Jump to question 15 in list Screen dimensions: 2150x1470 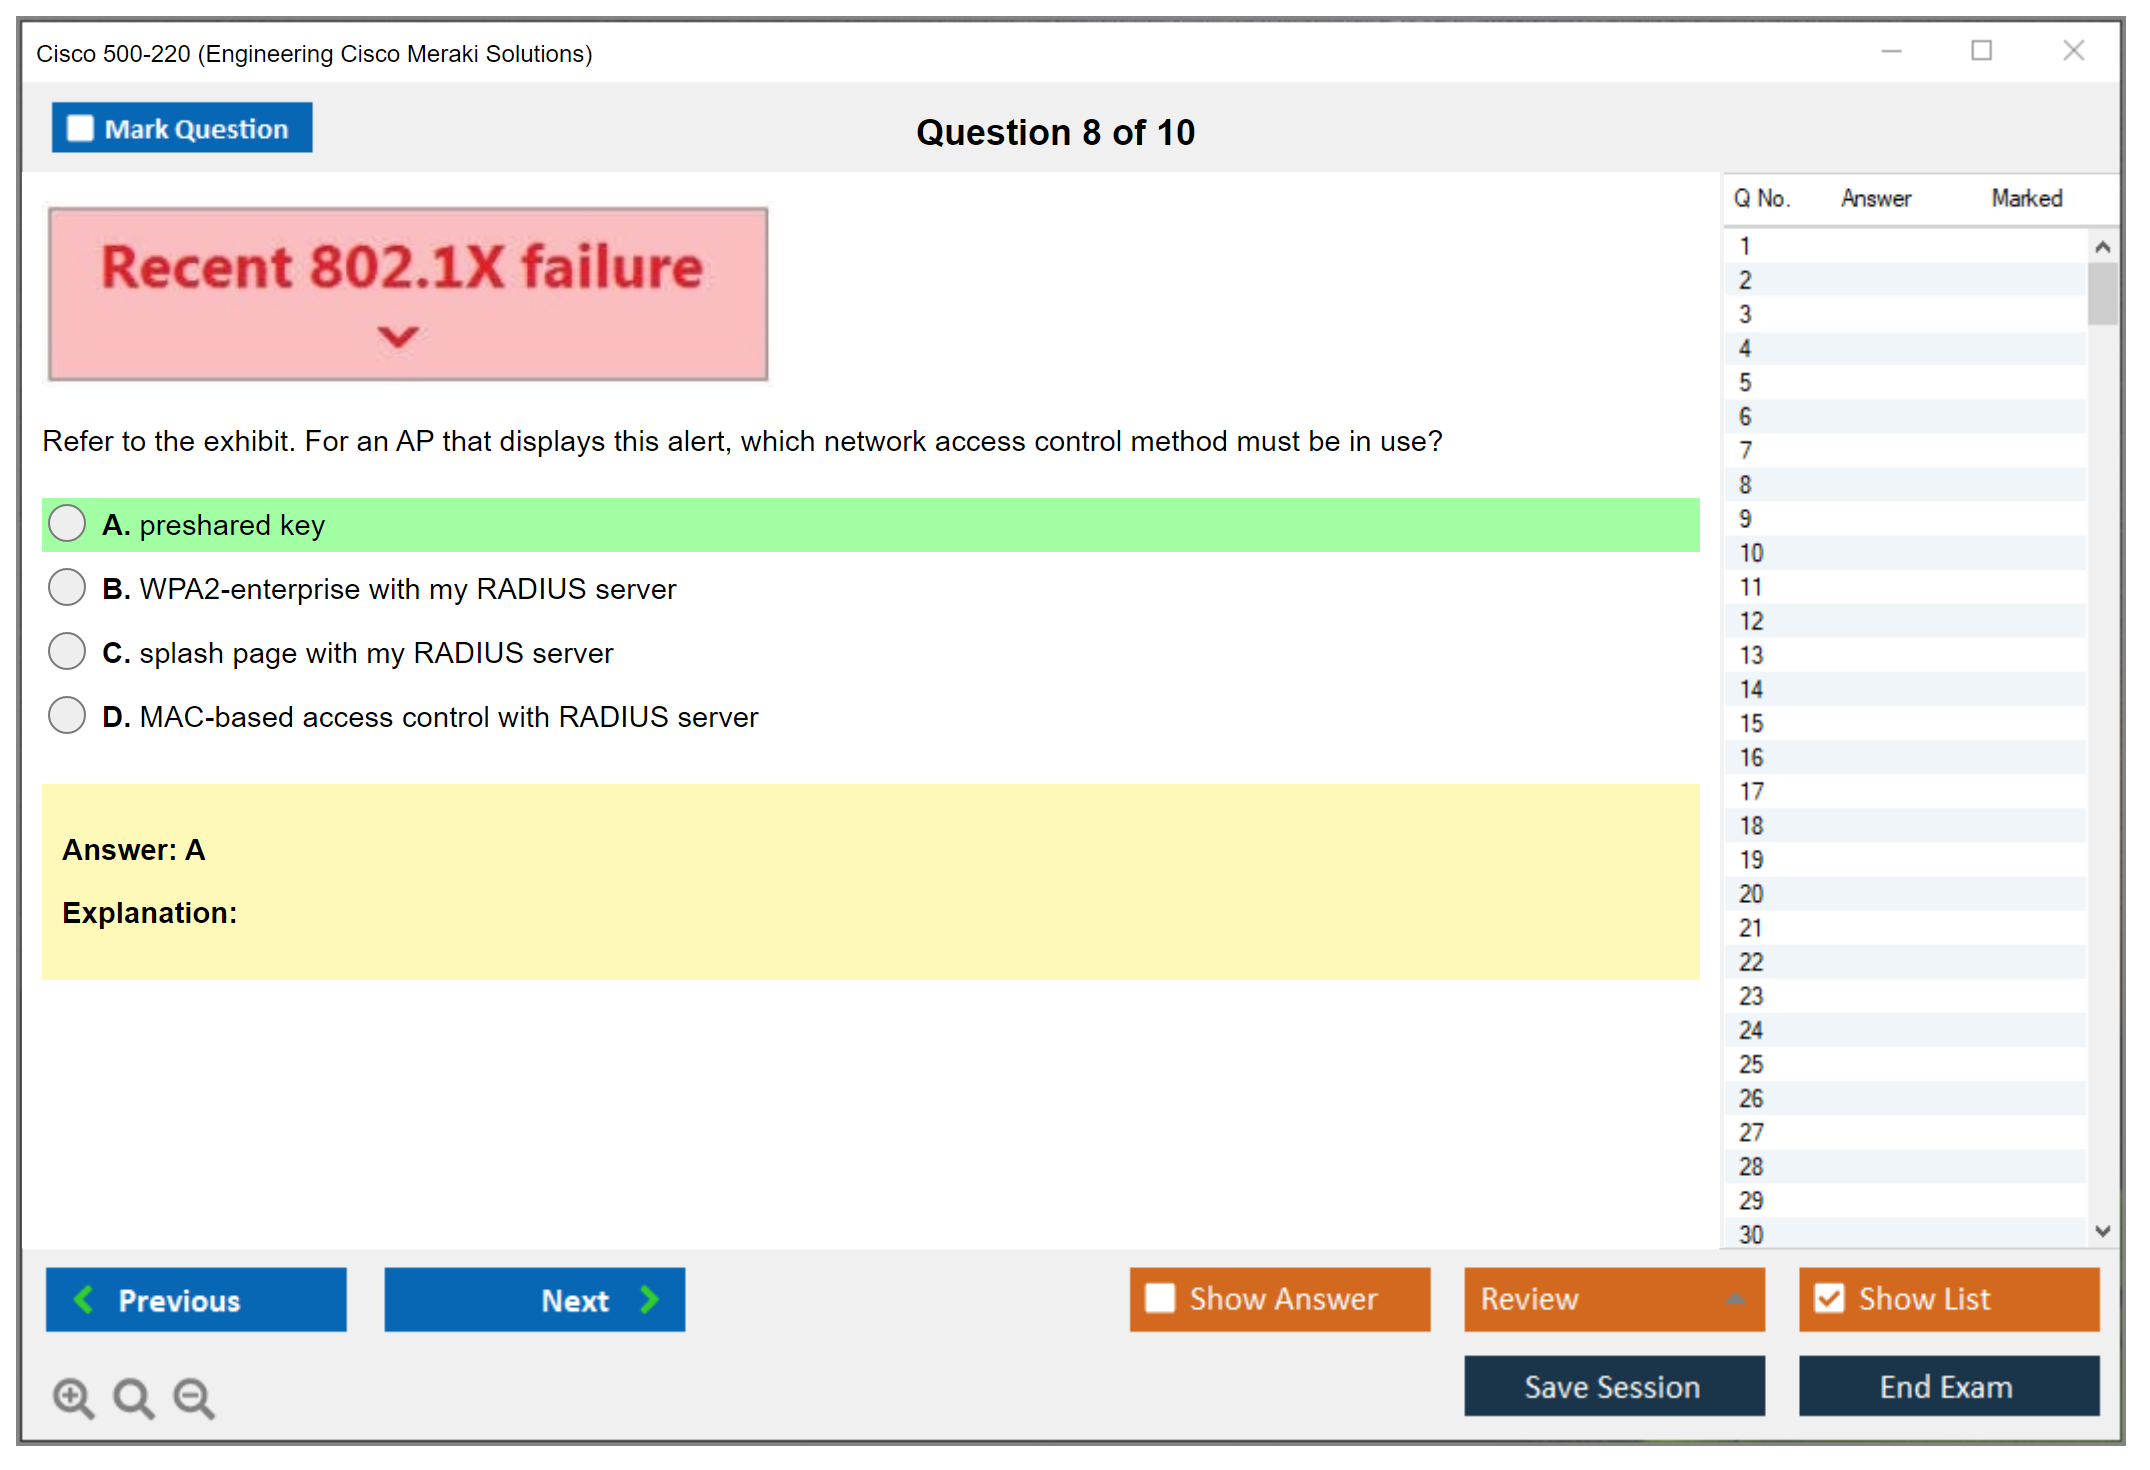click(1751, 723)
